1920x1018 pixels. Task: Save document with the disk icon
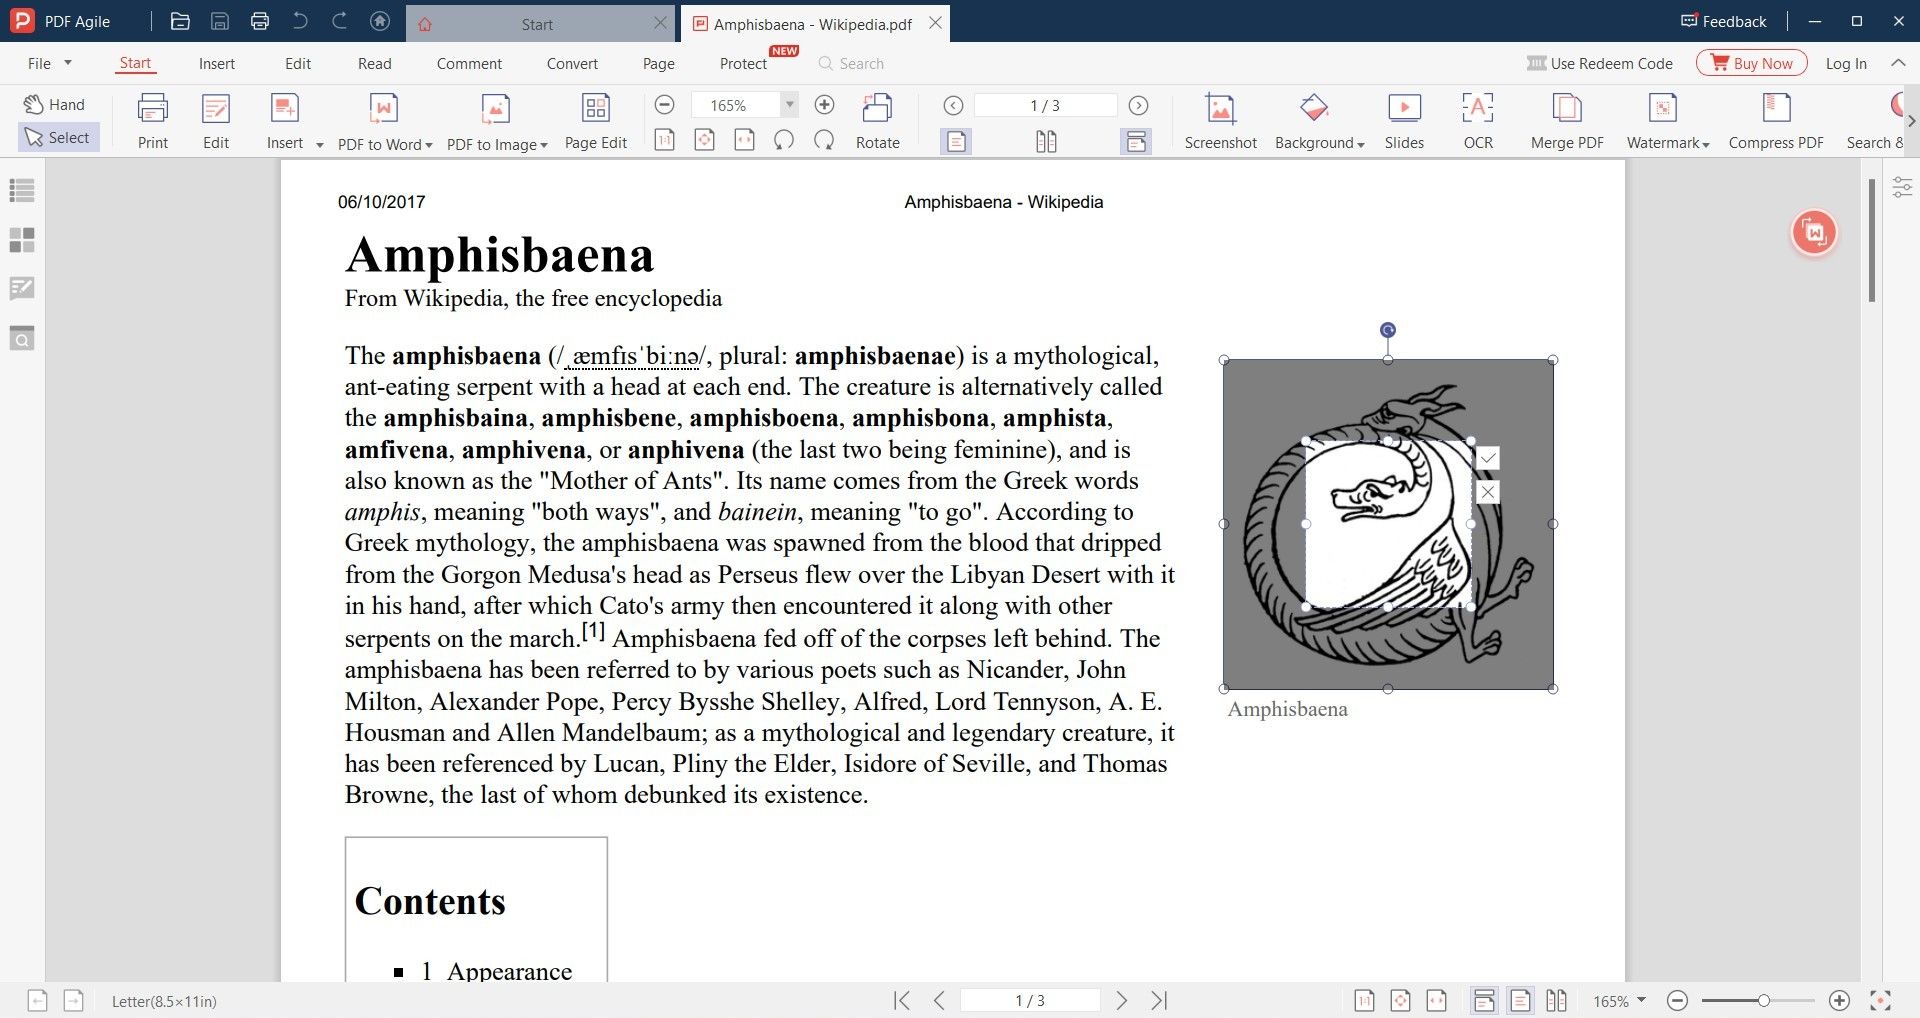[220, 21]
